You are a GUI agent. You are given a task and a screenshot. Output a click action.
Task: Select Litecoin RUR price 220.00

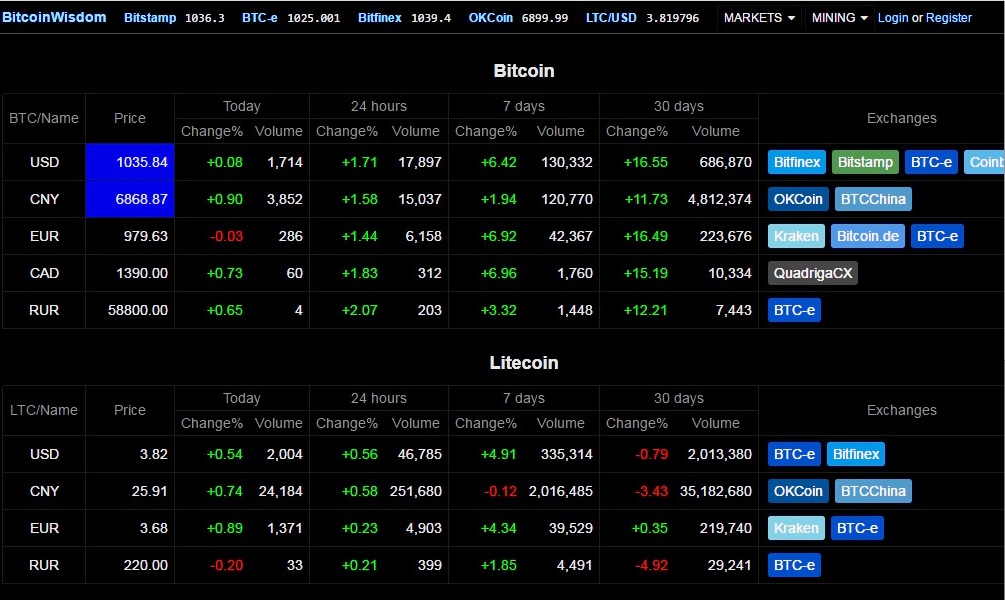coord(145,565)
